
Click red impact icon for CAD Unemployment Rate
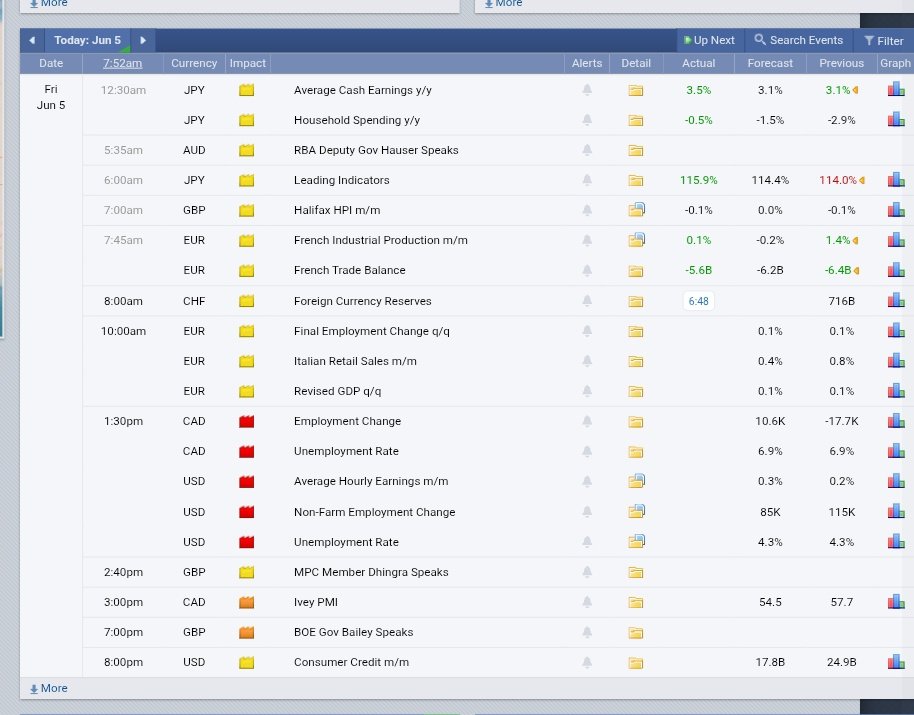click(x=247, y=451)
